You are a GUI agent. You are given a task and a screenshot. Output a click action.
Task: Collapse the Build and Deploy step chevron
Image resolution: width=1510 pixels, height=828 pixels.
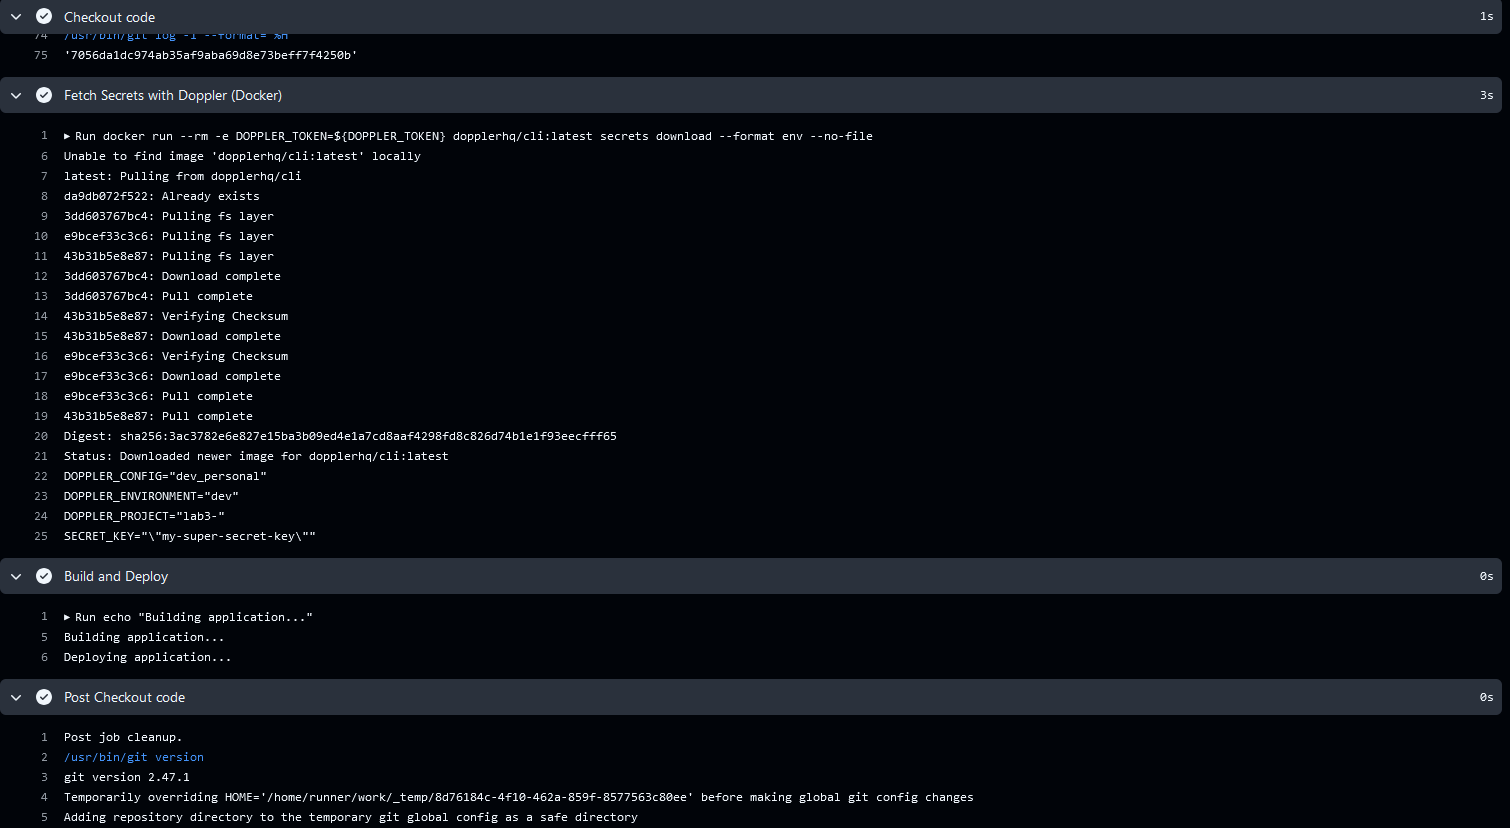click(16, 576)
